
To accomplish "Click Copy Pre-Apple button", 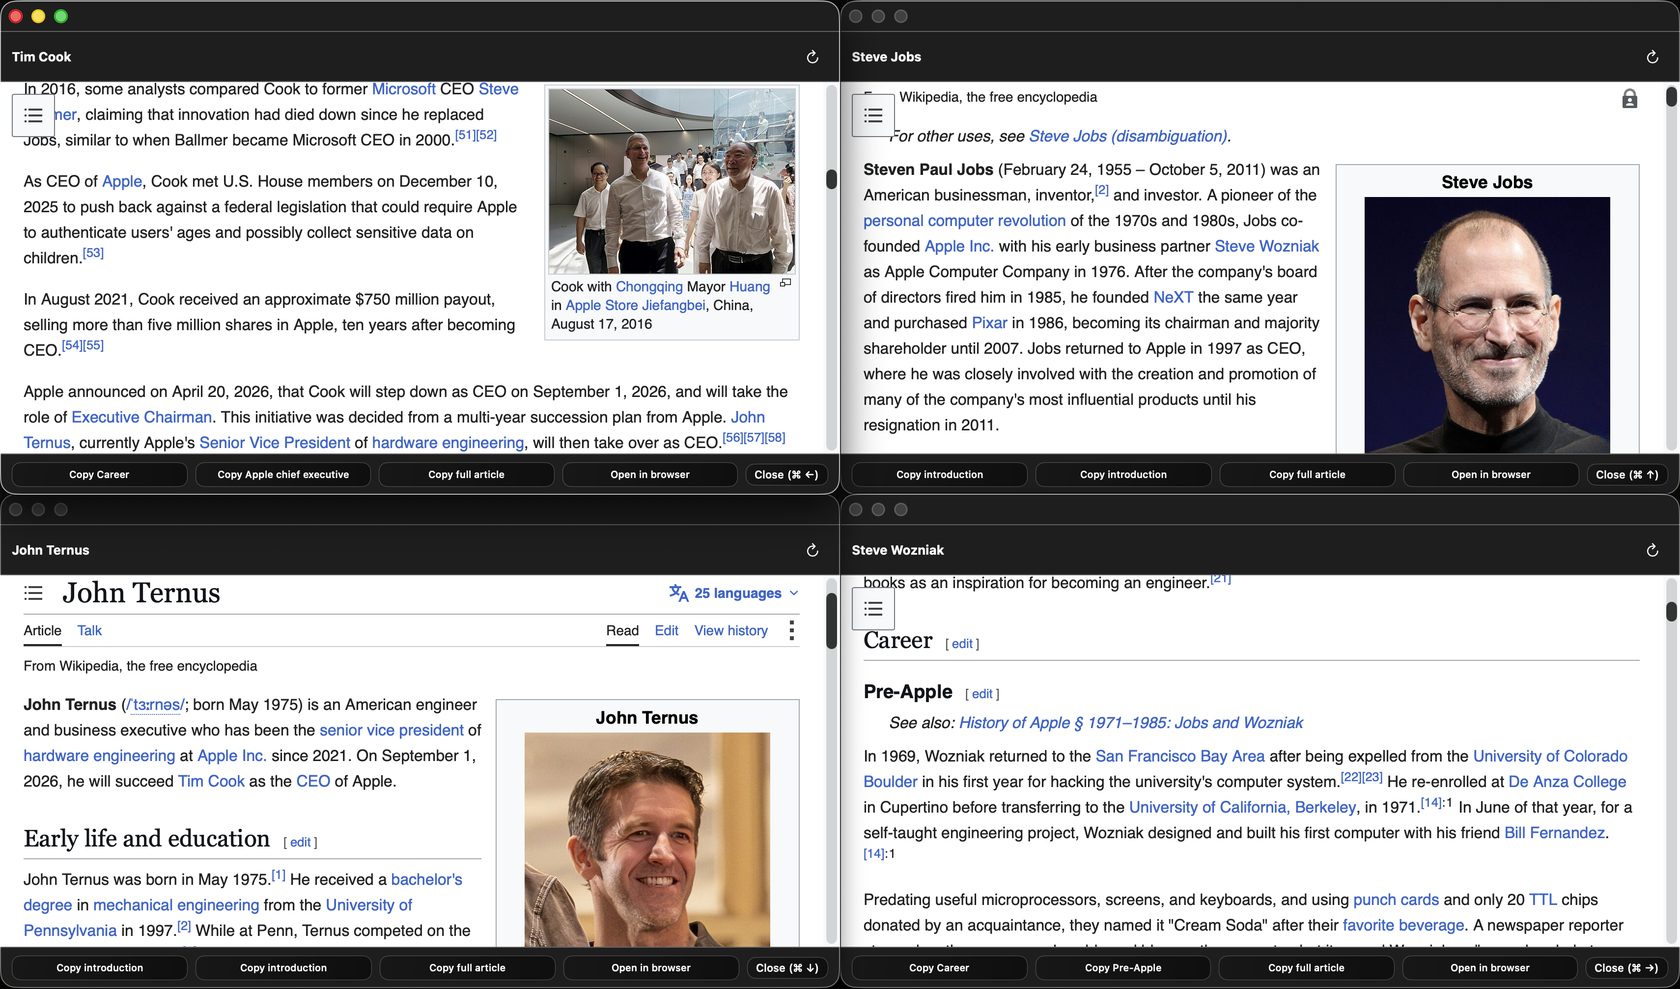I will click(1123, 968).
